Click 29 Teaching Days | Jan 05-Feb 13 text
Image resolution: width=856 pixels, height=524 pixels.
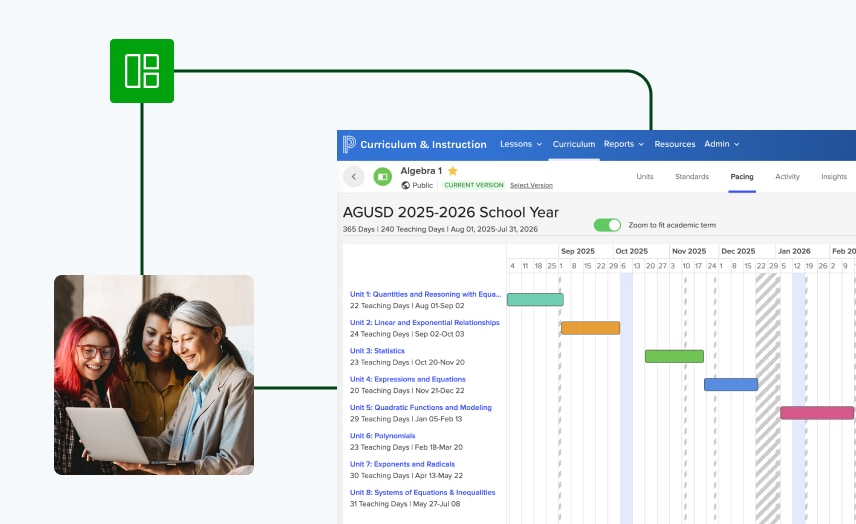pos(406,419)
